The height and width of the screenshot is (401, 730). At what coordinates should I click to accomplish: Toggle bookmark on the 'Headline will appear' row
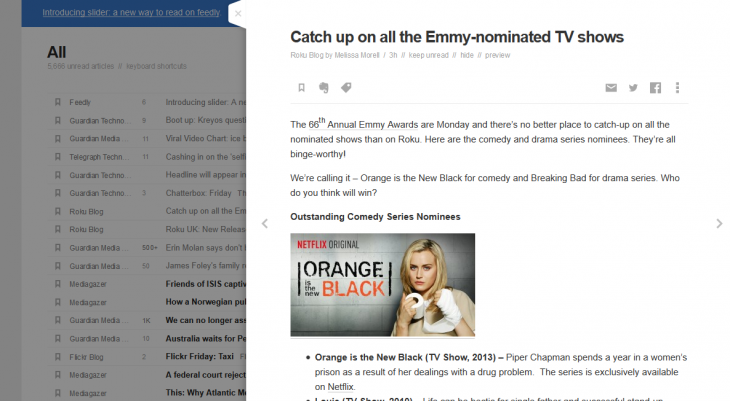coord(58,175)
